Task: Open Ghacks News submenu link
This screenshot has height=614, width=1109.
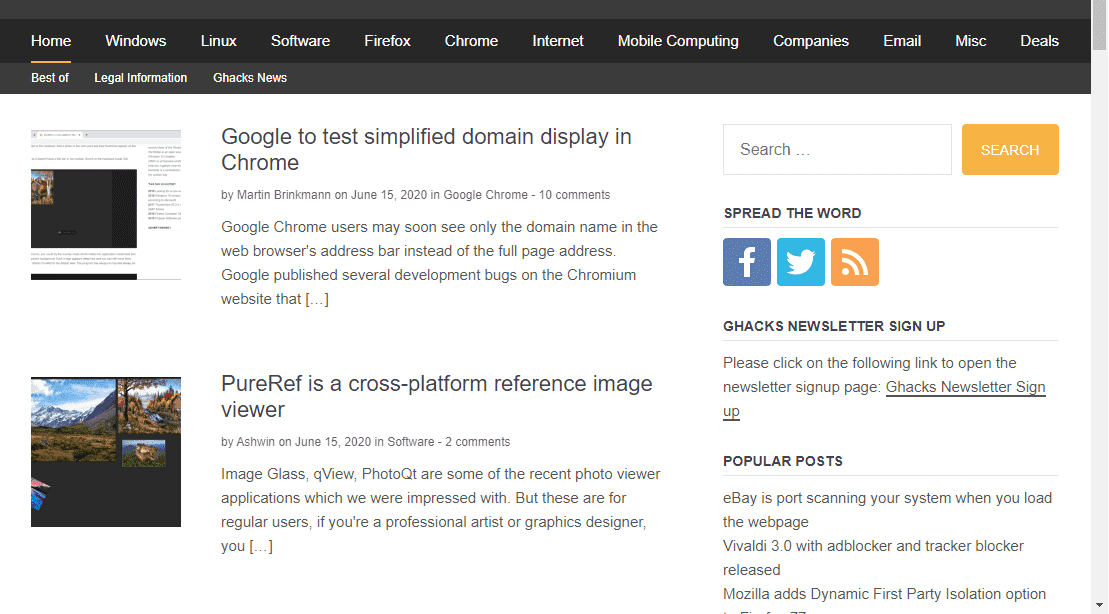Action: click(x=250, y=78)
